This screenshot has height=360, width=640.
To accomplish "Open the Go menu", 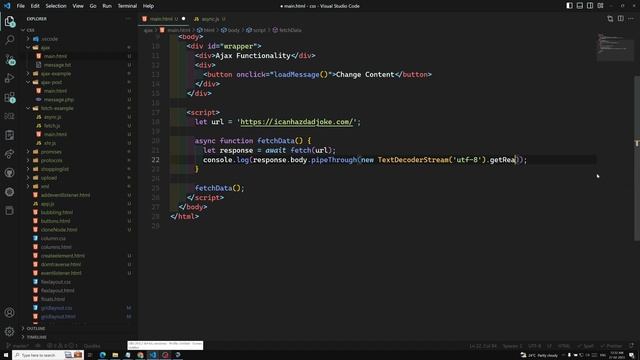I will tap(93, 6).
